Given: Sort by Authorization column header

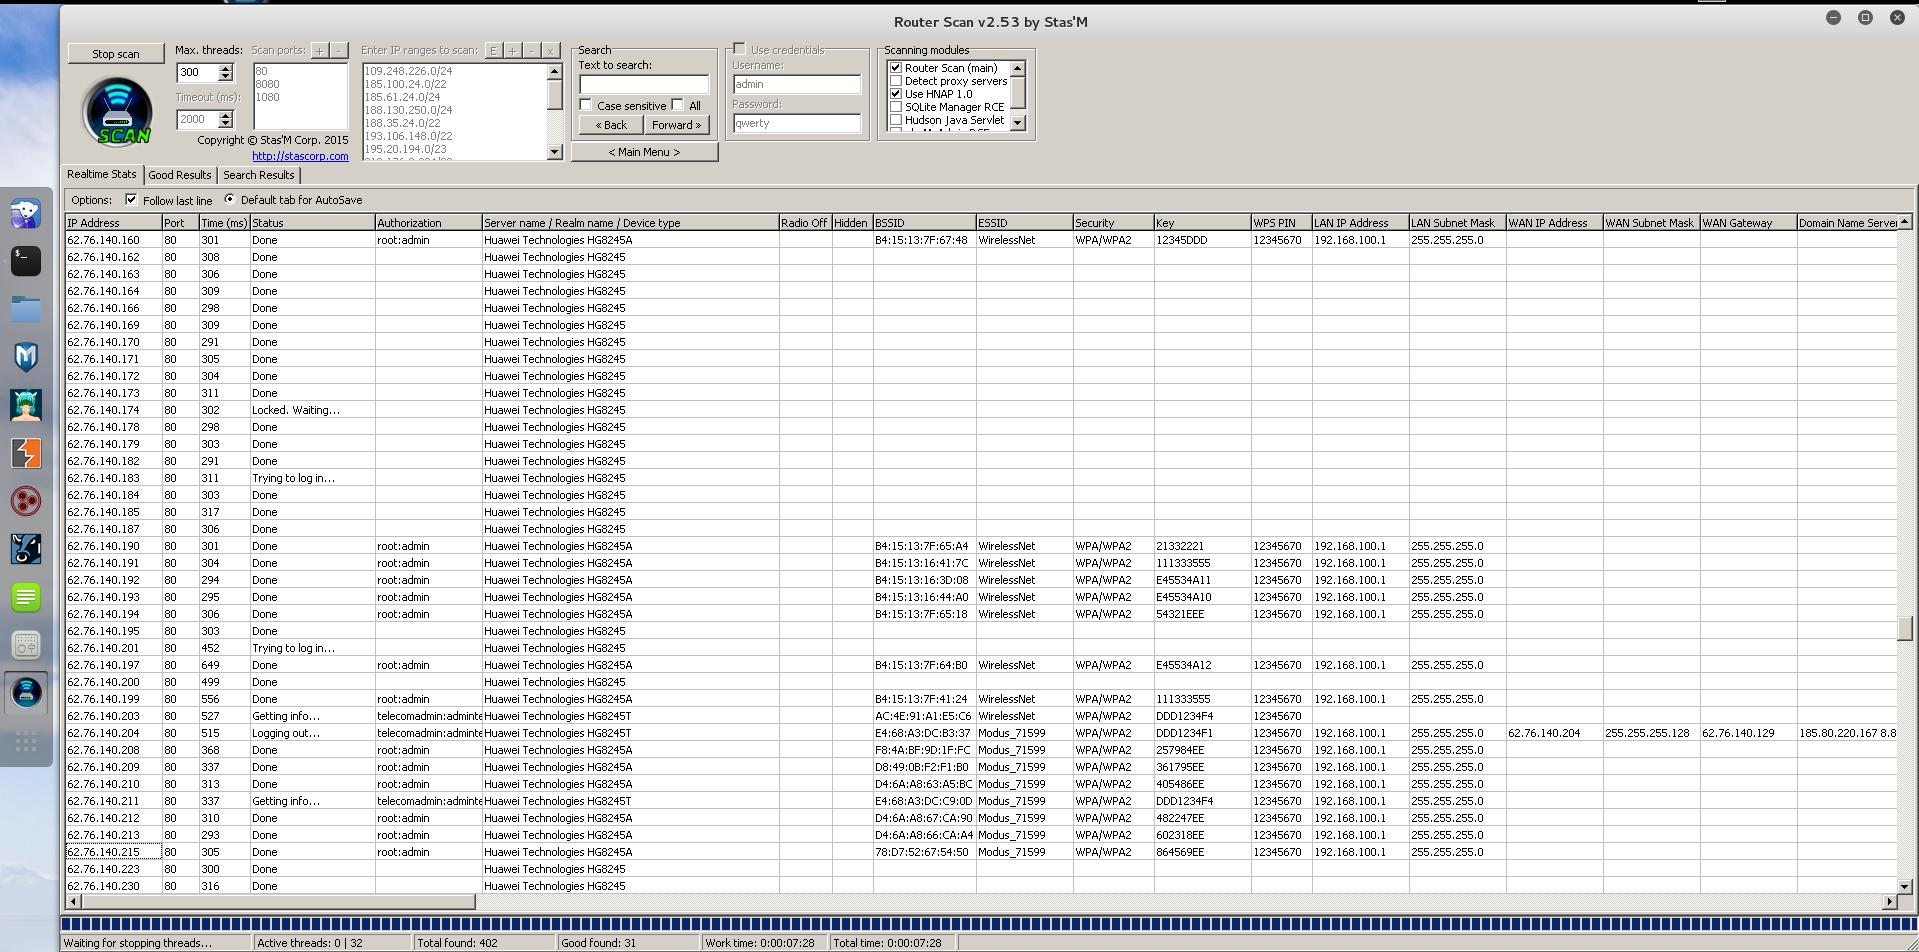Looking at the screenshot, I should (x=428, y=223).
